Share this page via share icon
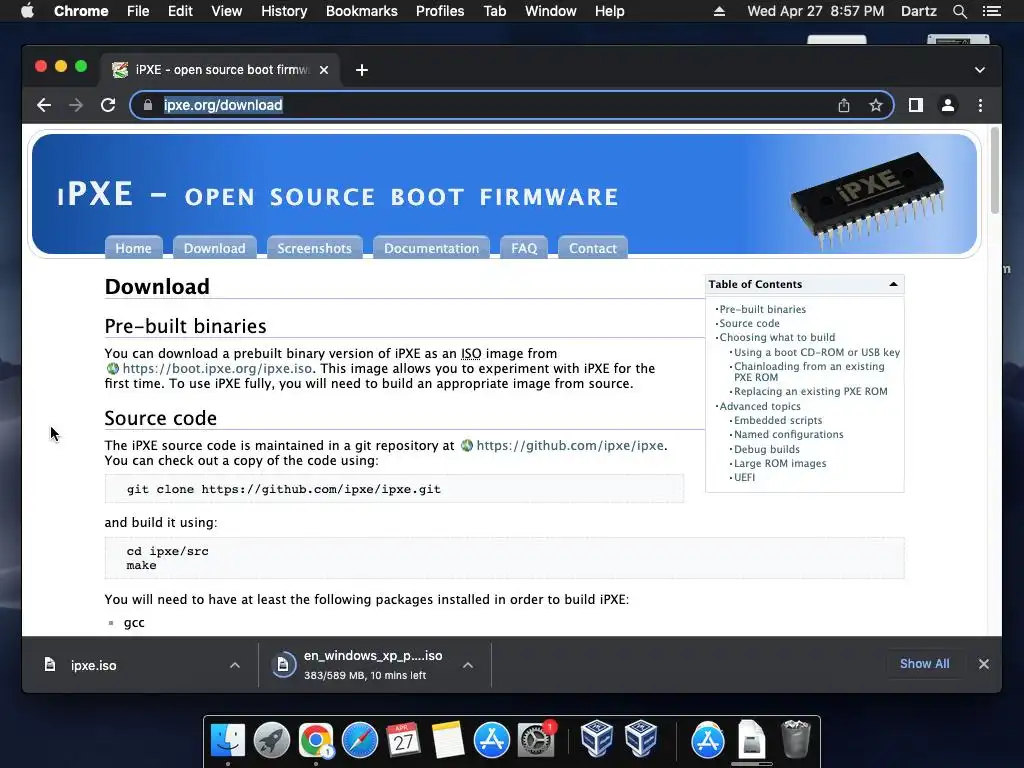 pos(844,105)
